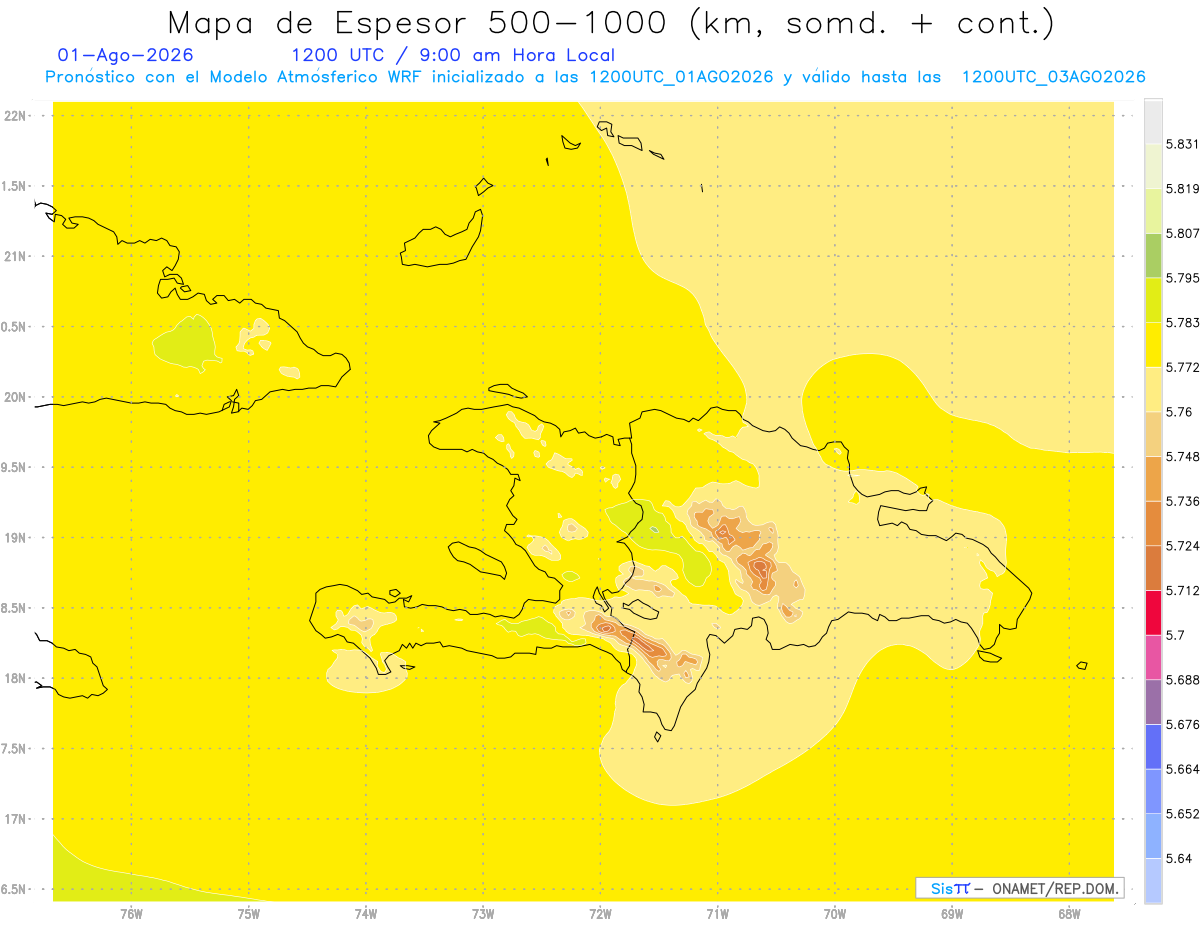This screenshot has width=1200, height=927.
Task: Click the 71W longitude label
Action: tap(717, 914)
